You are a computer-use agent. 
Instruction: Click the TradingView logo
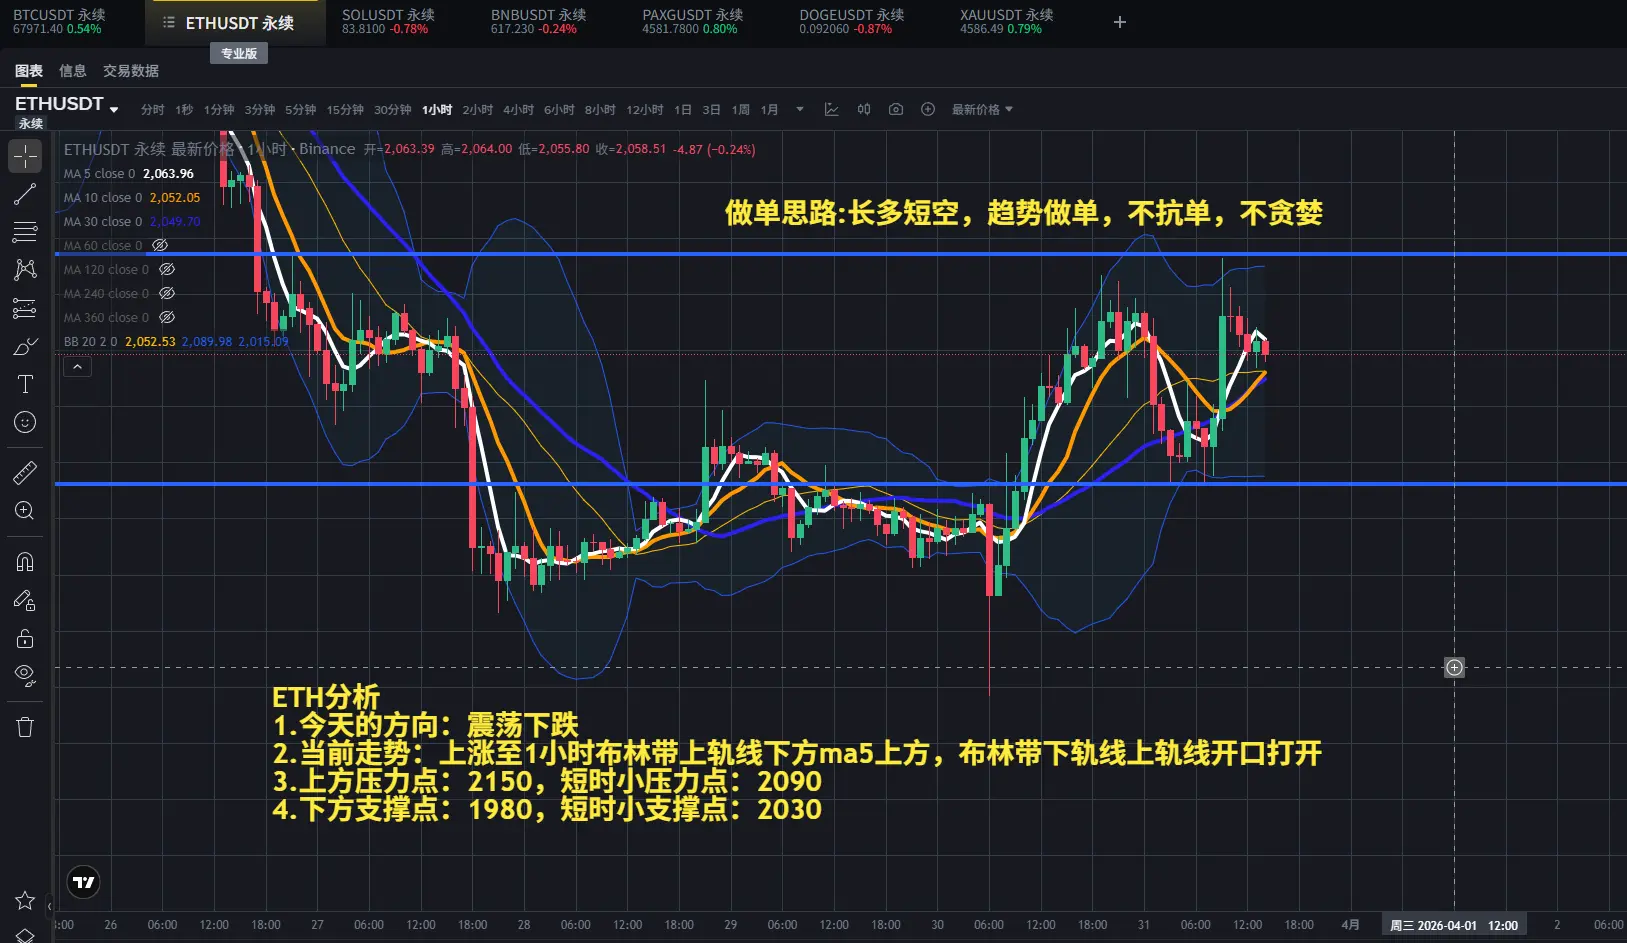point(84,882)
